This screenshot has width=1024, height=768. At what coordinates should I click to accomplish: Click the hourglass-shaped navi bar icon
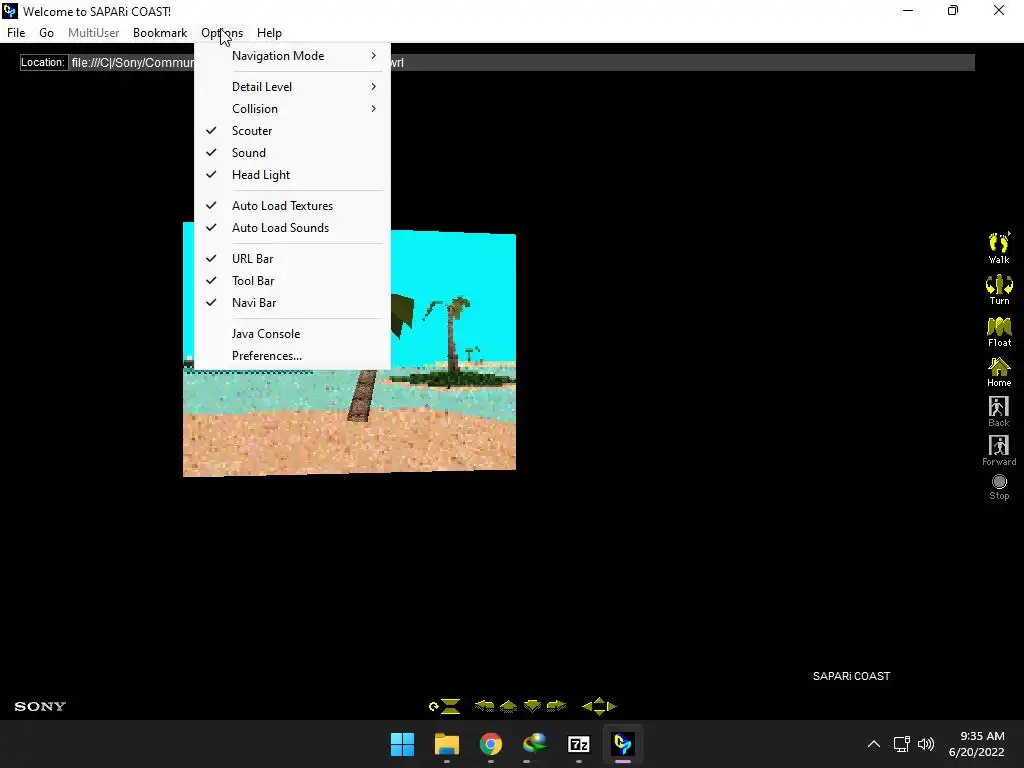451,706
